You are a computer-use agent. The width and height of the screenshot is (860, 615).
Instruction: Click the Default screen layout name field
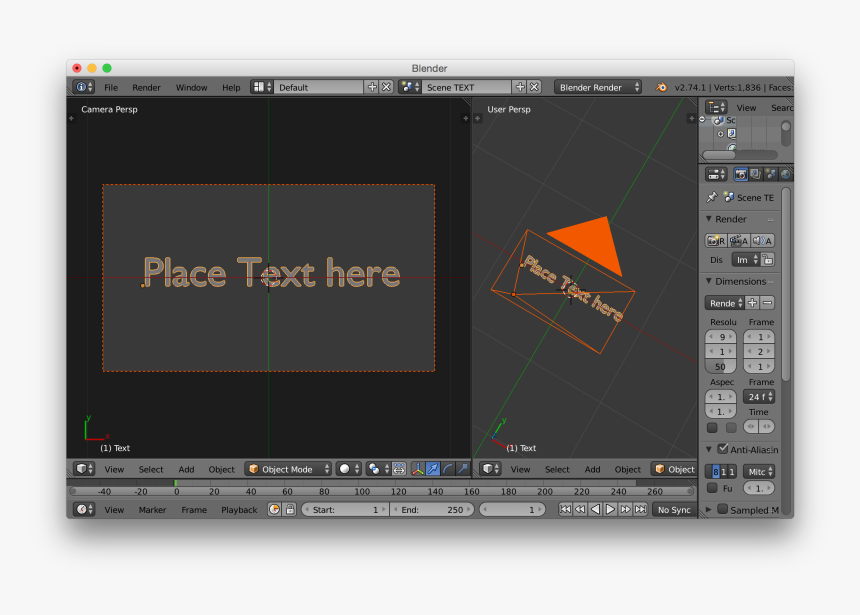pos(319,87)
